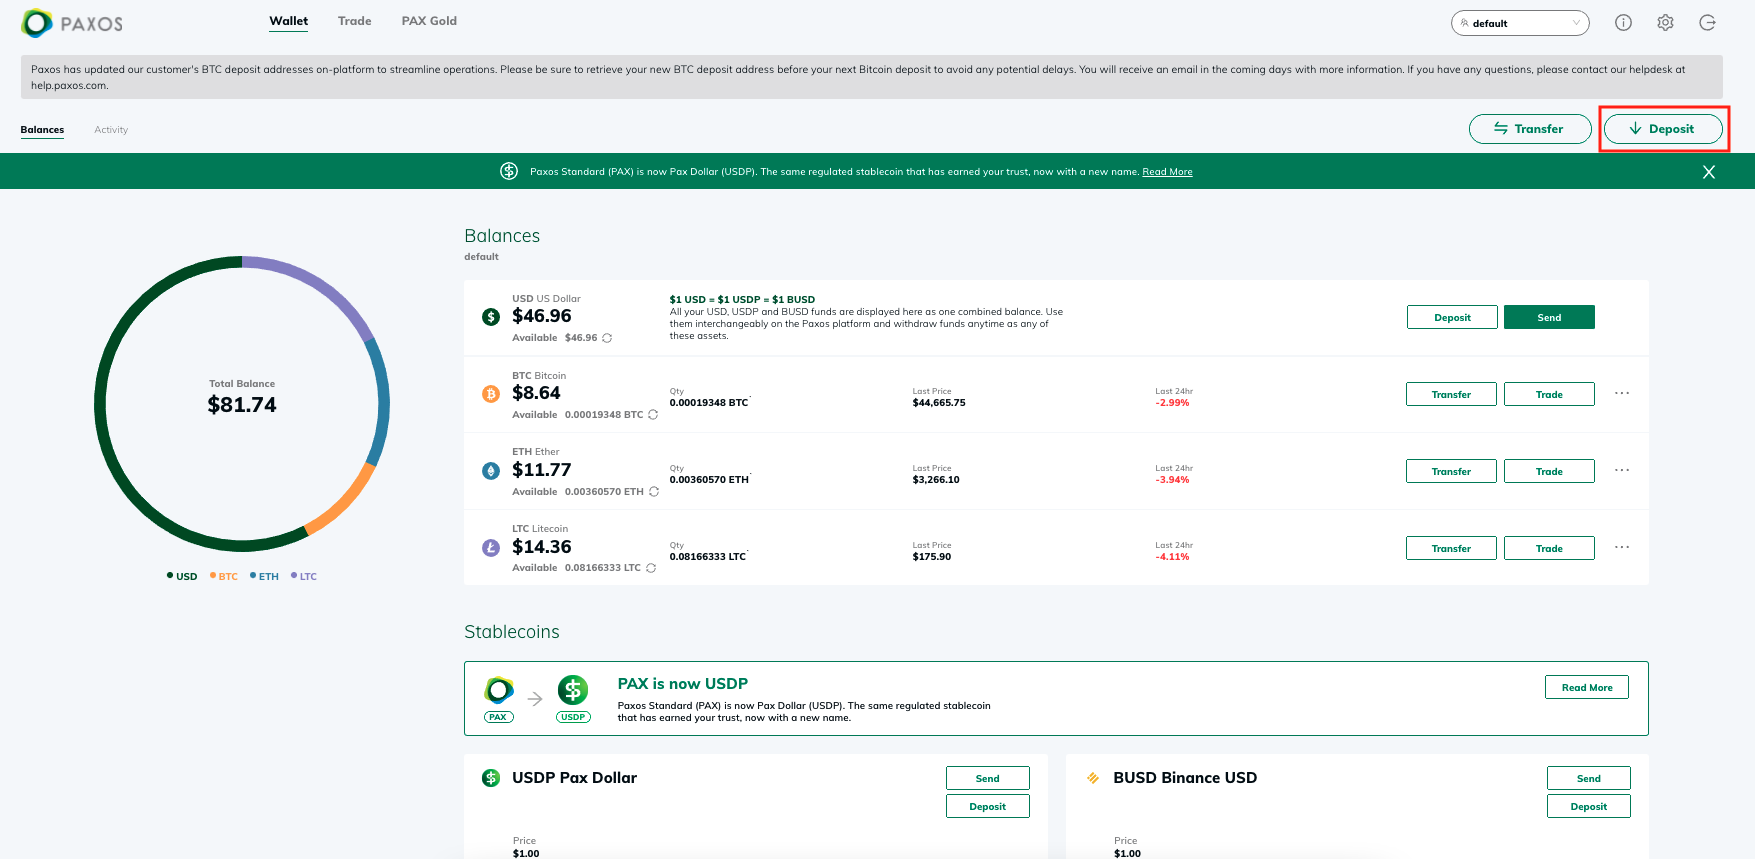Open the PAX Gold tab
The width and height of the screenshot is (1755, 859).
429,21
